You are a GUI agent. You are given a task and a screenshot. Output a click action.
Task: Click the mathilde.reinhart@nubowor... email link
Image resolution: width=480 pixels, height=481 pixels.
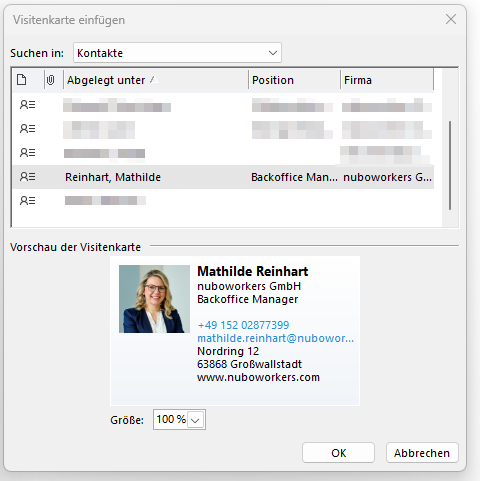click(275, 338)
